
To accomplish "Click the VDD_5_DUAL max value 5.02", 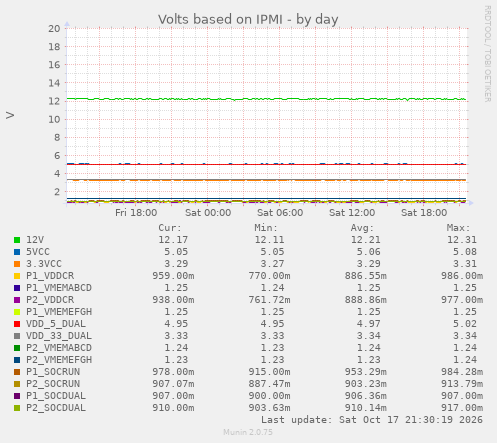I will (465, 324).
